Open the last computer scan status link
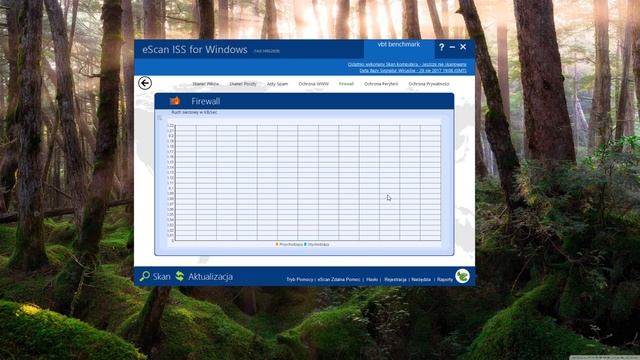This screenshot has width=640, height=360. click(407, 64)
